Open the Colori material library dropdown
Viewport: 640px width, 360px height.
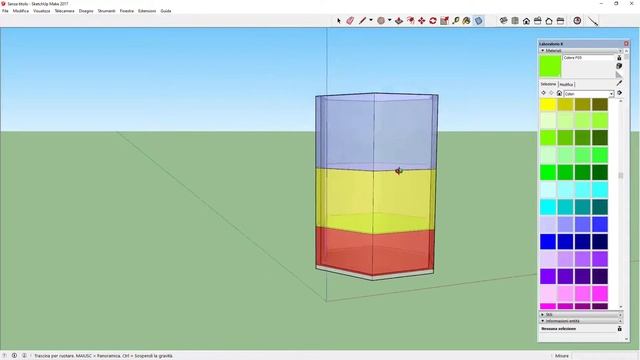coord(589,93)
